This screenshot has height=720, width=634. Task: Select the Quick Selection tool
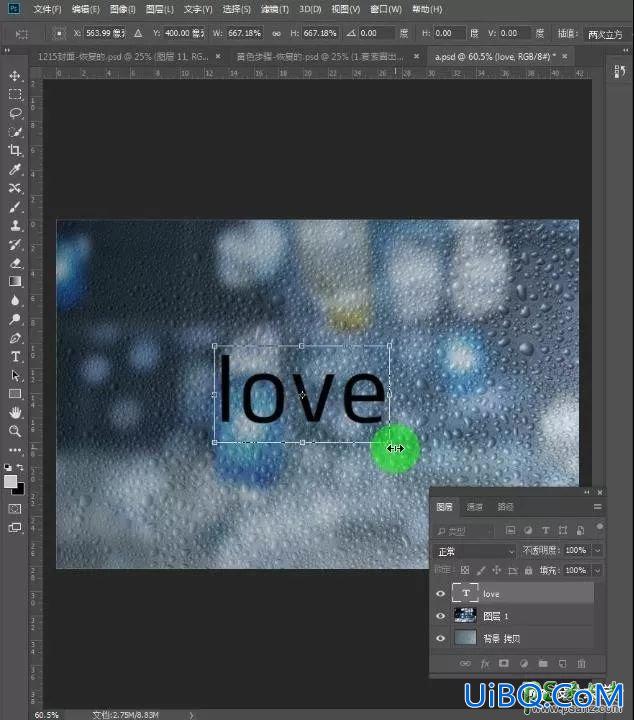pos(15,132)
